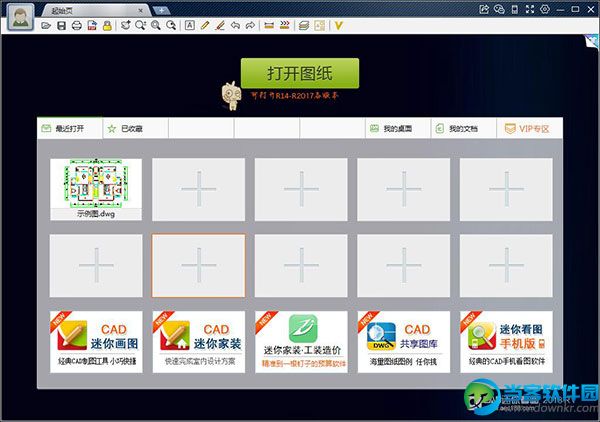Open the 示例图.dwg drawing thumbnail
The image size is (600, 422).
[x=96, y=189]
